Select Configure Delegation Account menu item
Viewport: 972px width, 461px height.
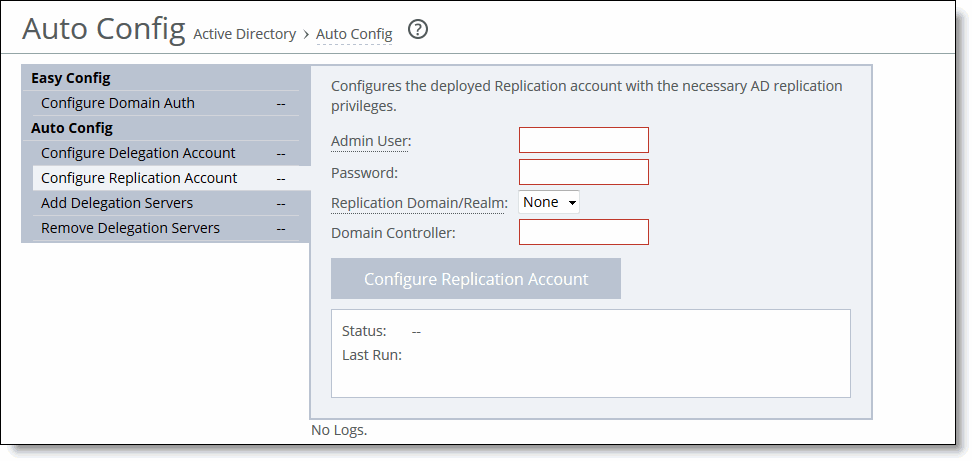[x=166, y=153]
